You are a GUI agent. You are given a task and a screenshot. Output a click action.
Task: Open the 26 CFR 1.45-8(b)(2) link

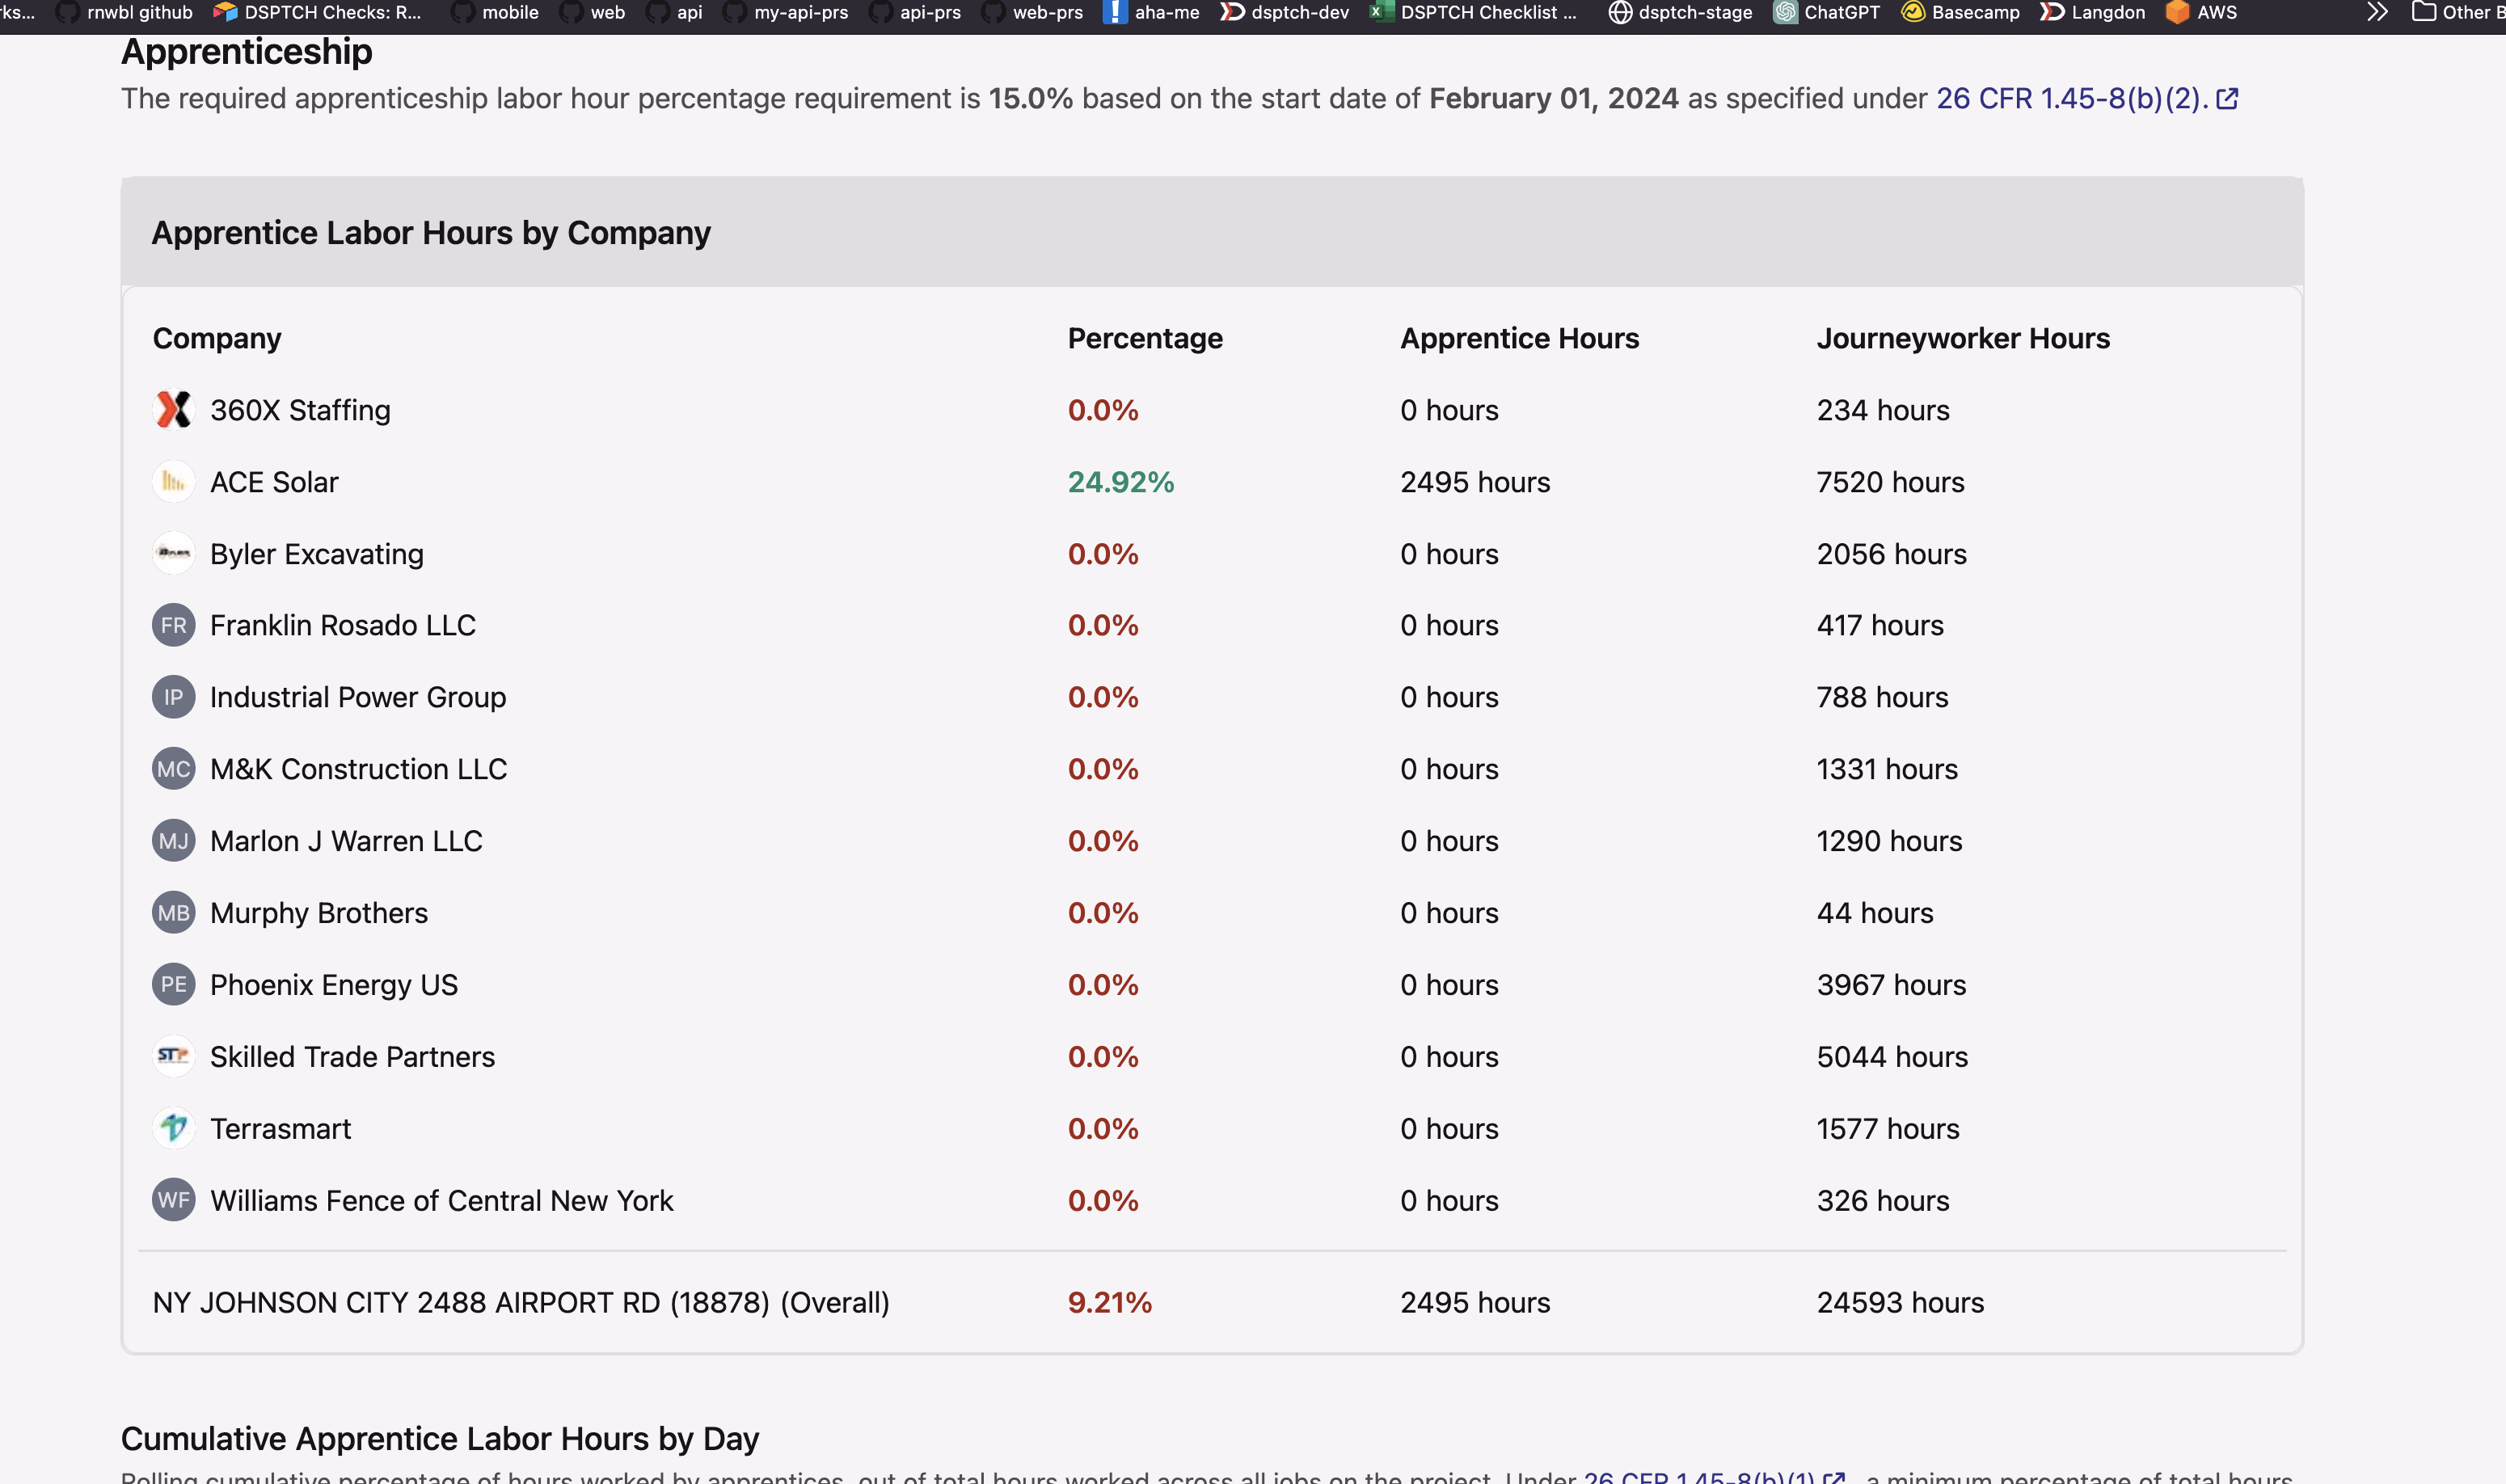tap(2073, 99)
